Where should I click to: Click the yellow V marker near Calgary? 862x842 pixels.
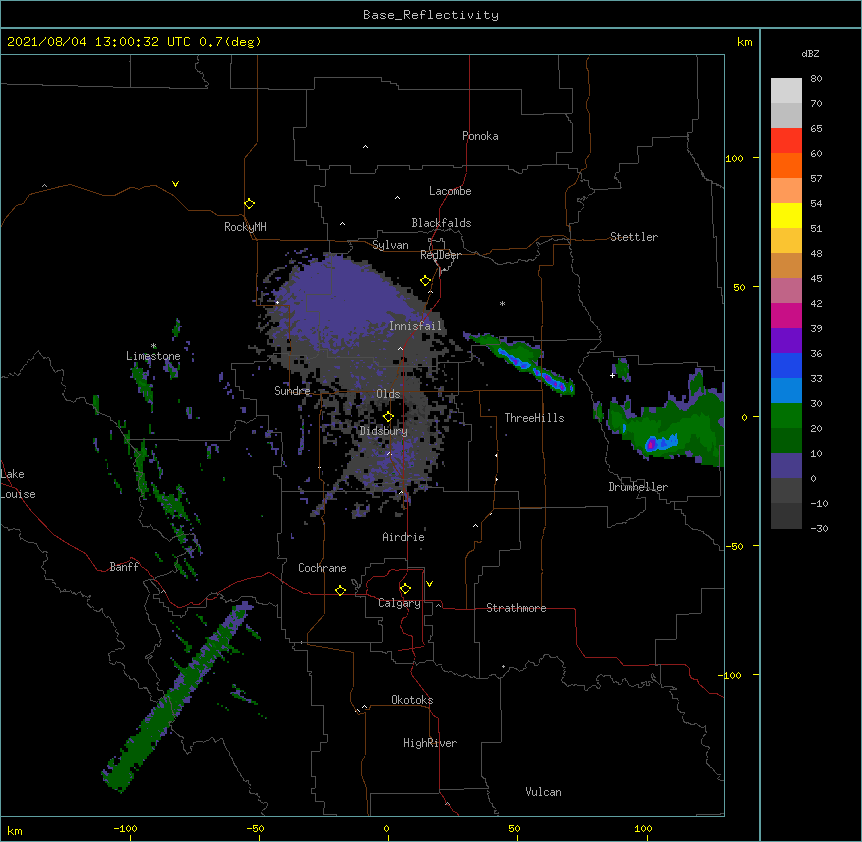pyautogui.click(x=429, y=584)
